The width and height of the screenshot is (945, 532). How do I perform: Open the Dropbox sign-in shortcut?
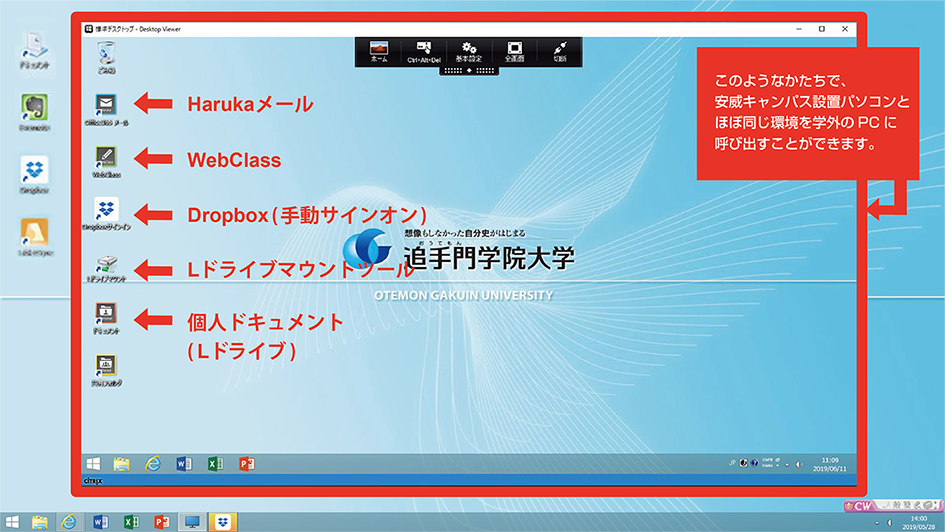coord(106,214)
